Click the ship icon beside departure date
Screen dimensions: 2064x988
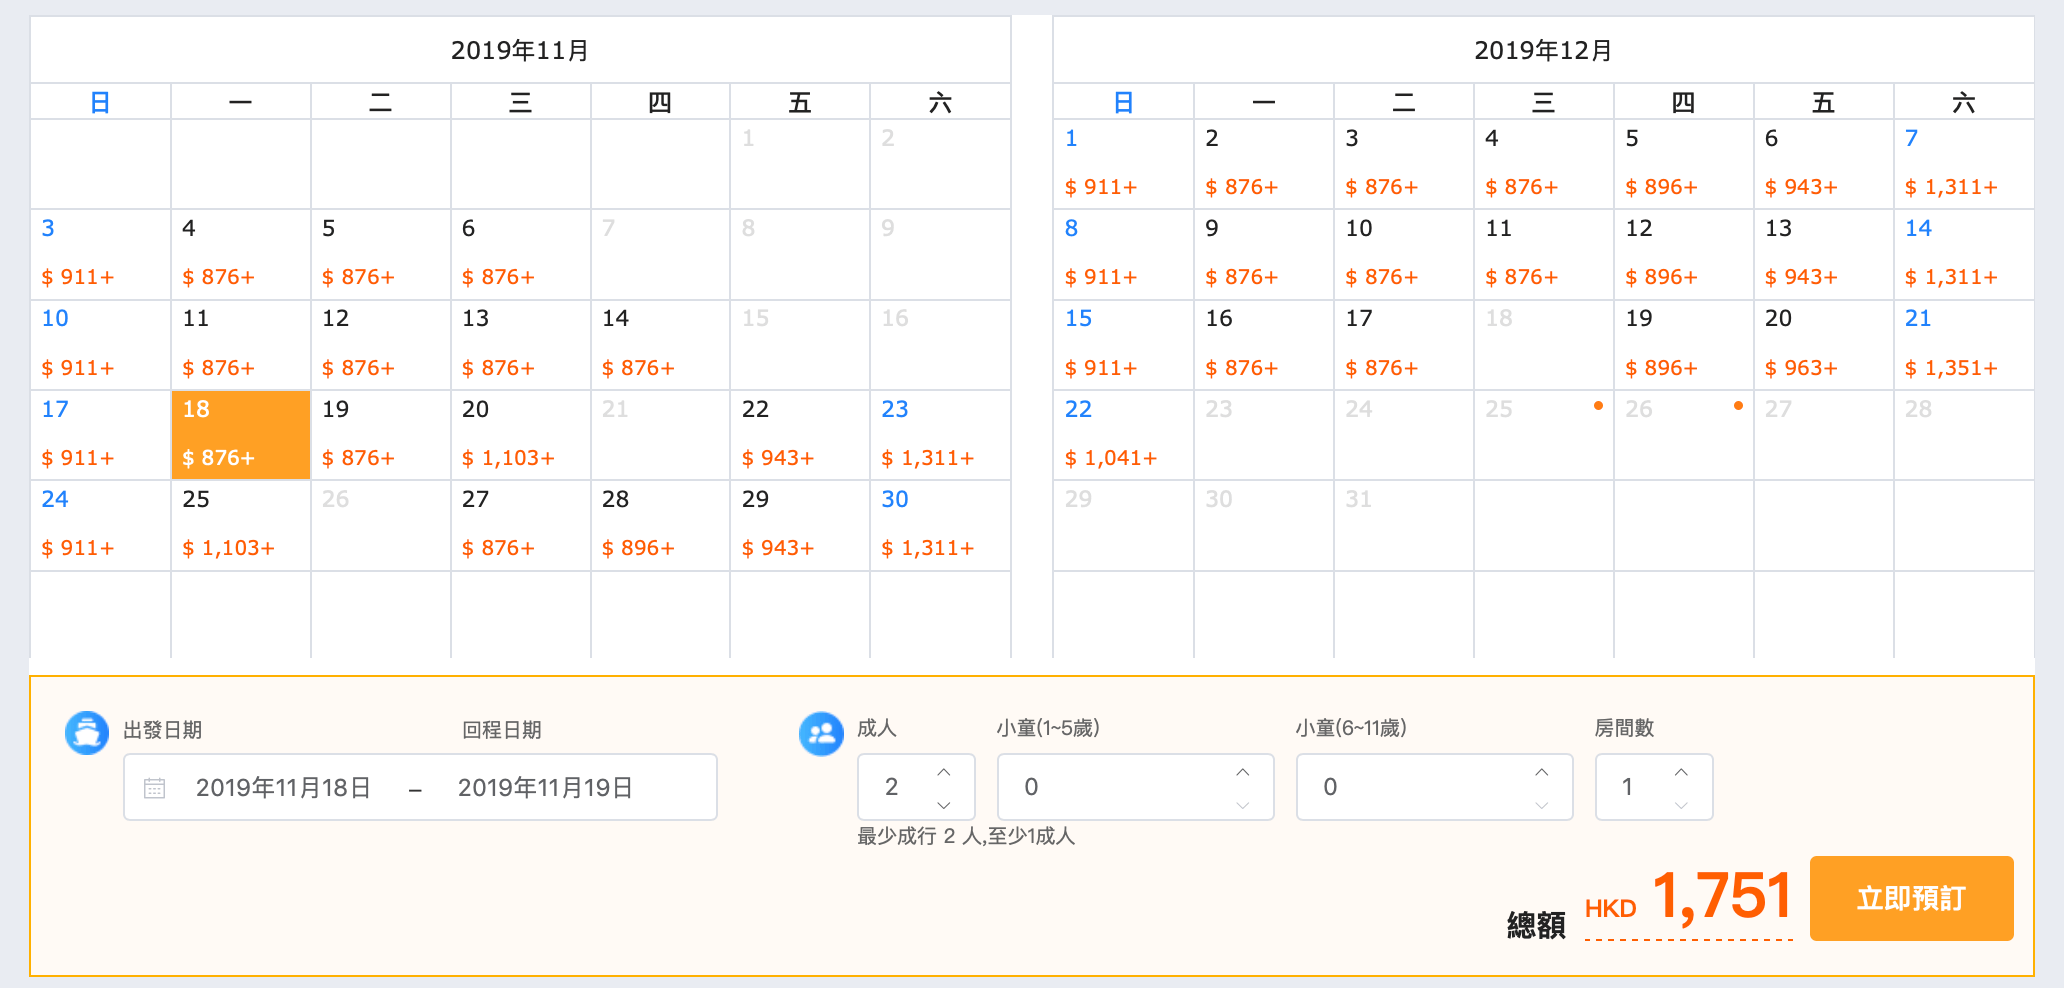coord(87,733)
